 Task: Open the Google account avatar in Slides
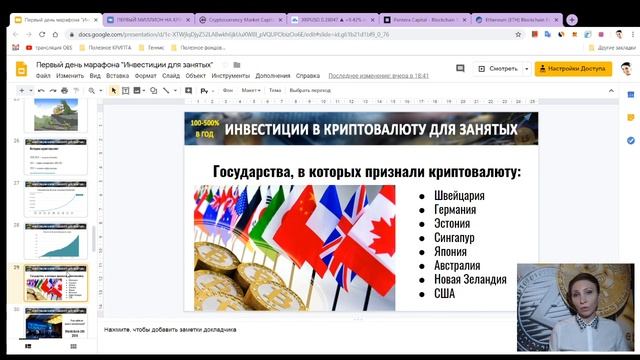(626, 69)
